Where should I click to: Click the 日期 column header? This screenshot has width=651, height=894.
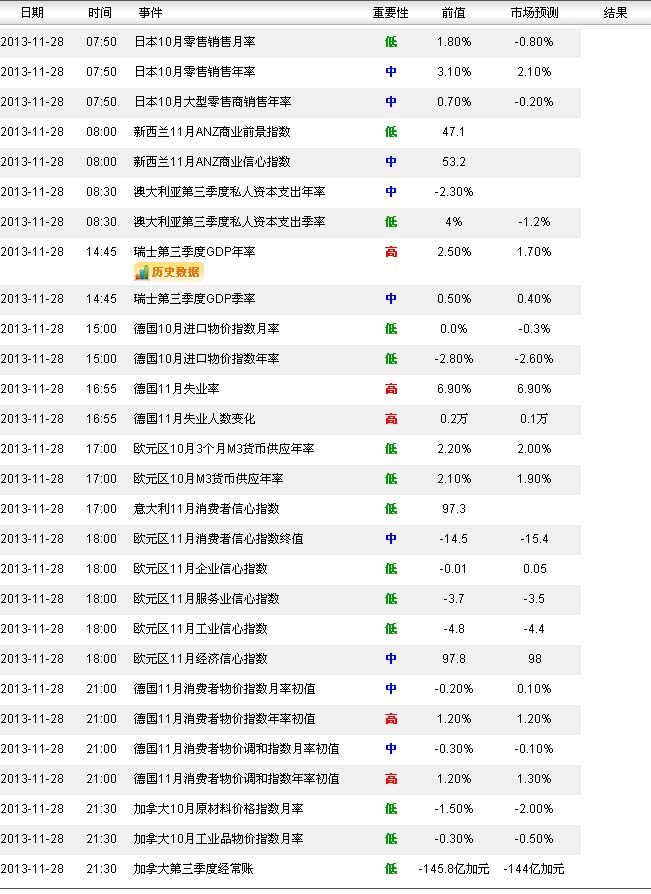click(x=32, y=13)
